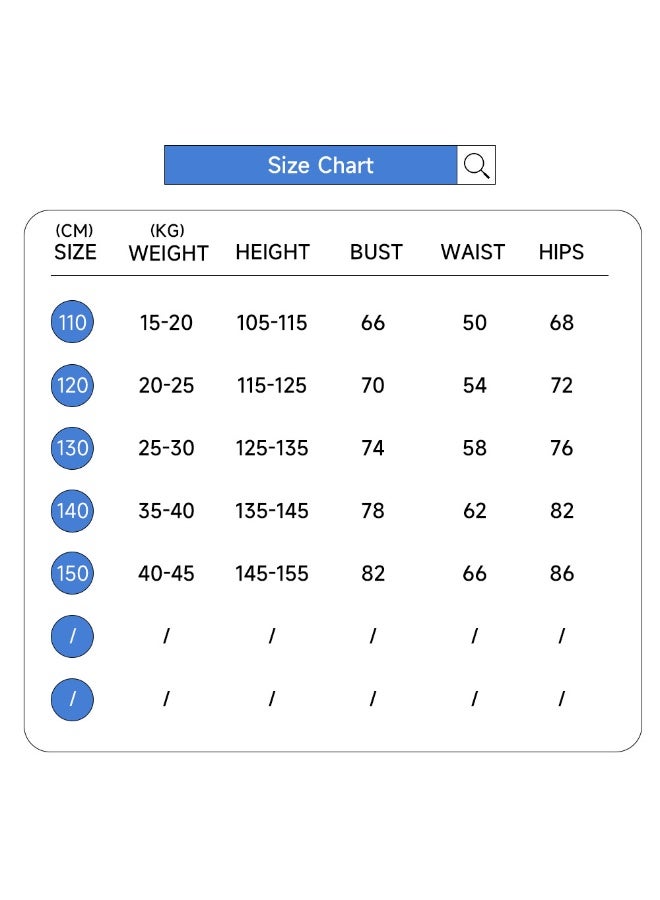Click the HEIGHT column header
This screenshot has height=900, width=660.
(272, 252)
